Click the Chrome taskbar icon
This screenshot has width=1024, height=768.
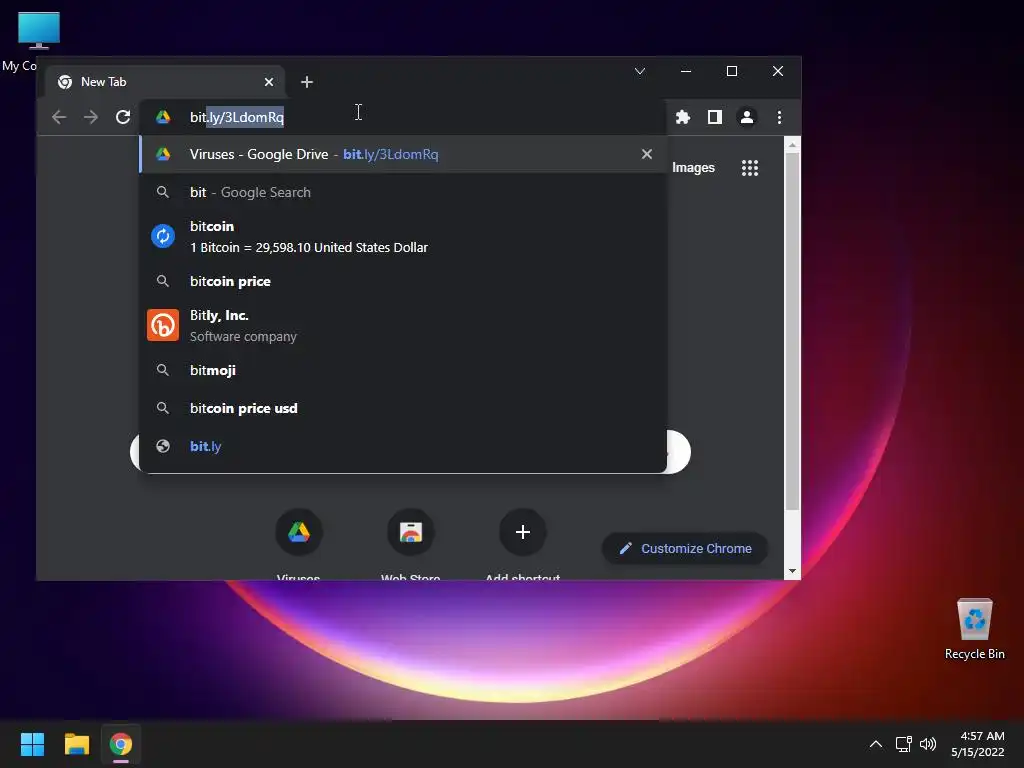tap(121, 744)
